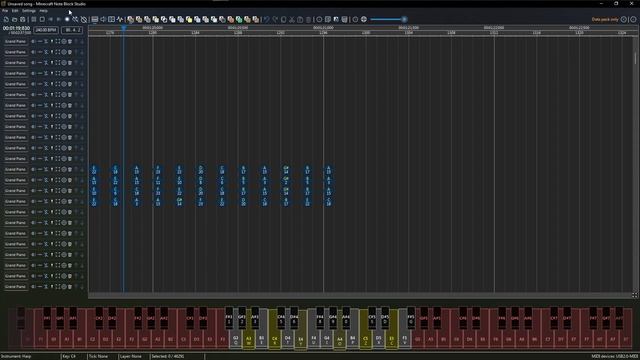The height and width of the screenshot is (360, 640).
Task: Undo the last action with toolbar arrow
Action: pyautogui.click(x=267, y=19)
